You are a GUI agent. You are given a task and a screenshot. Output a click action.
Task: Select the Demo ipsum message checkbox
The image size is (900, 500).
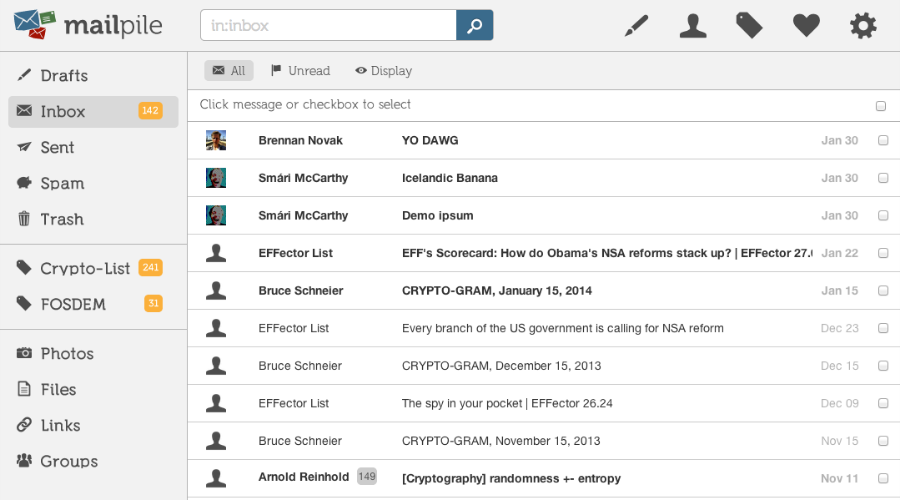click(x=883, y=215)
